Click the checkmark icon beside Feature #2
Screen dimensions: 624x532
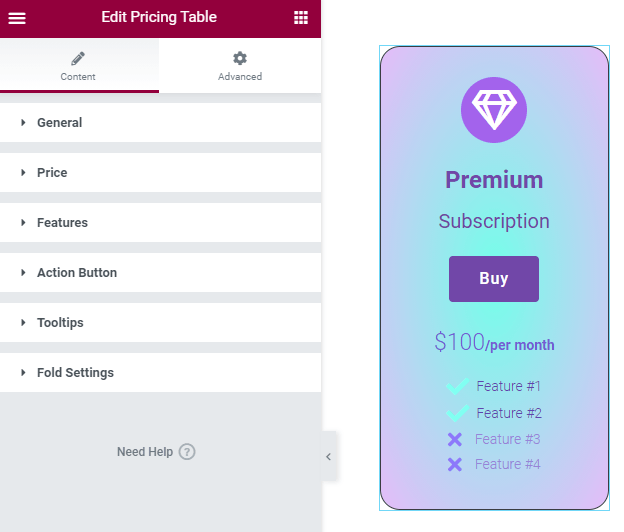457,413
